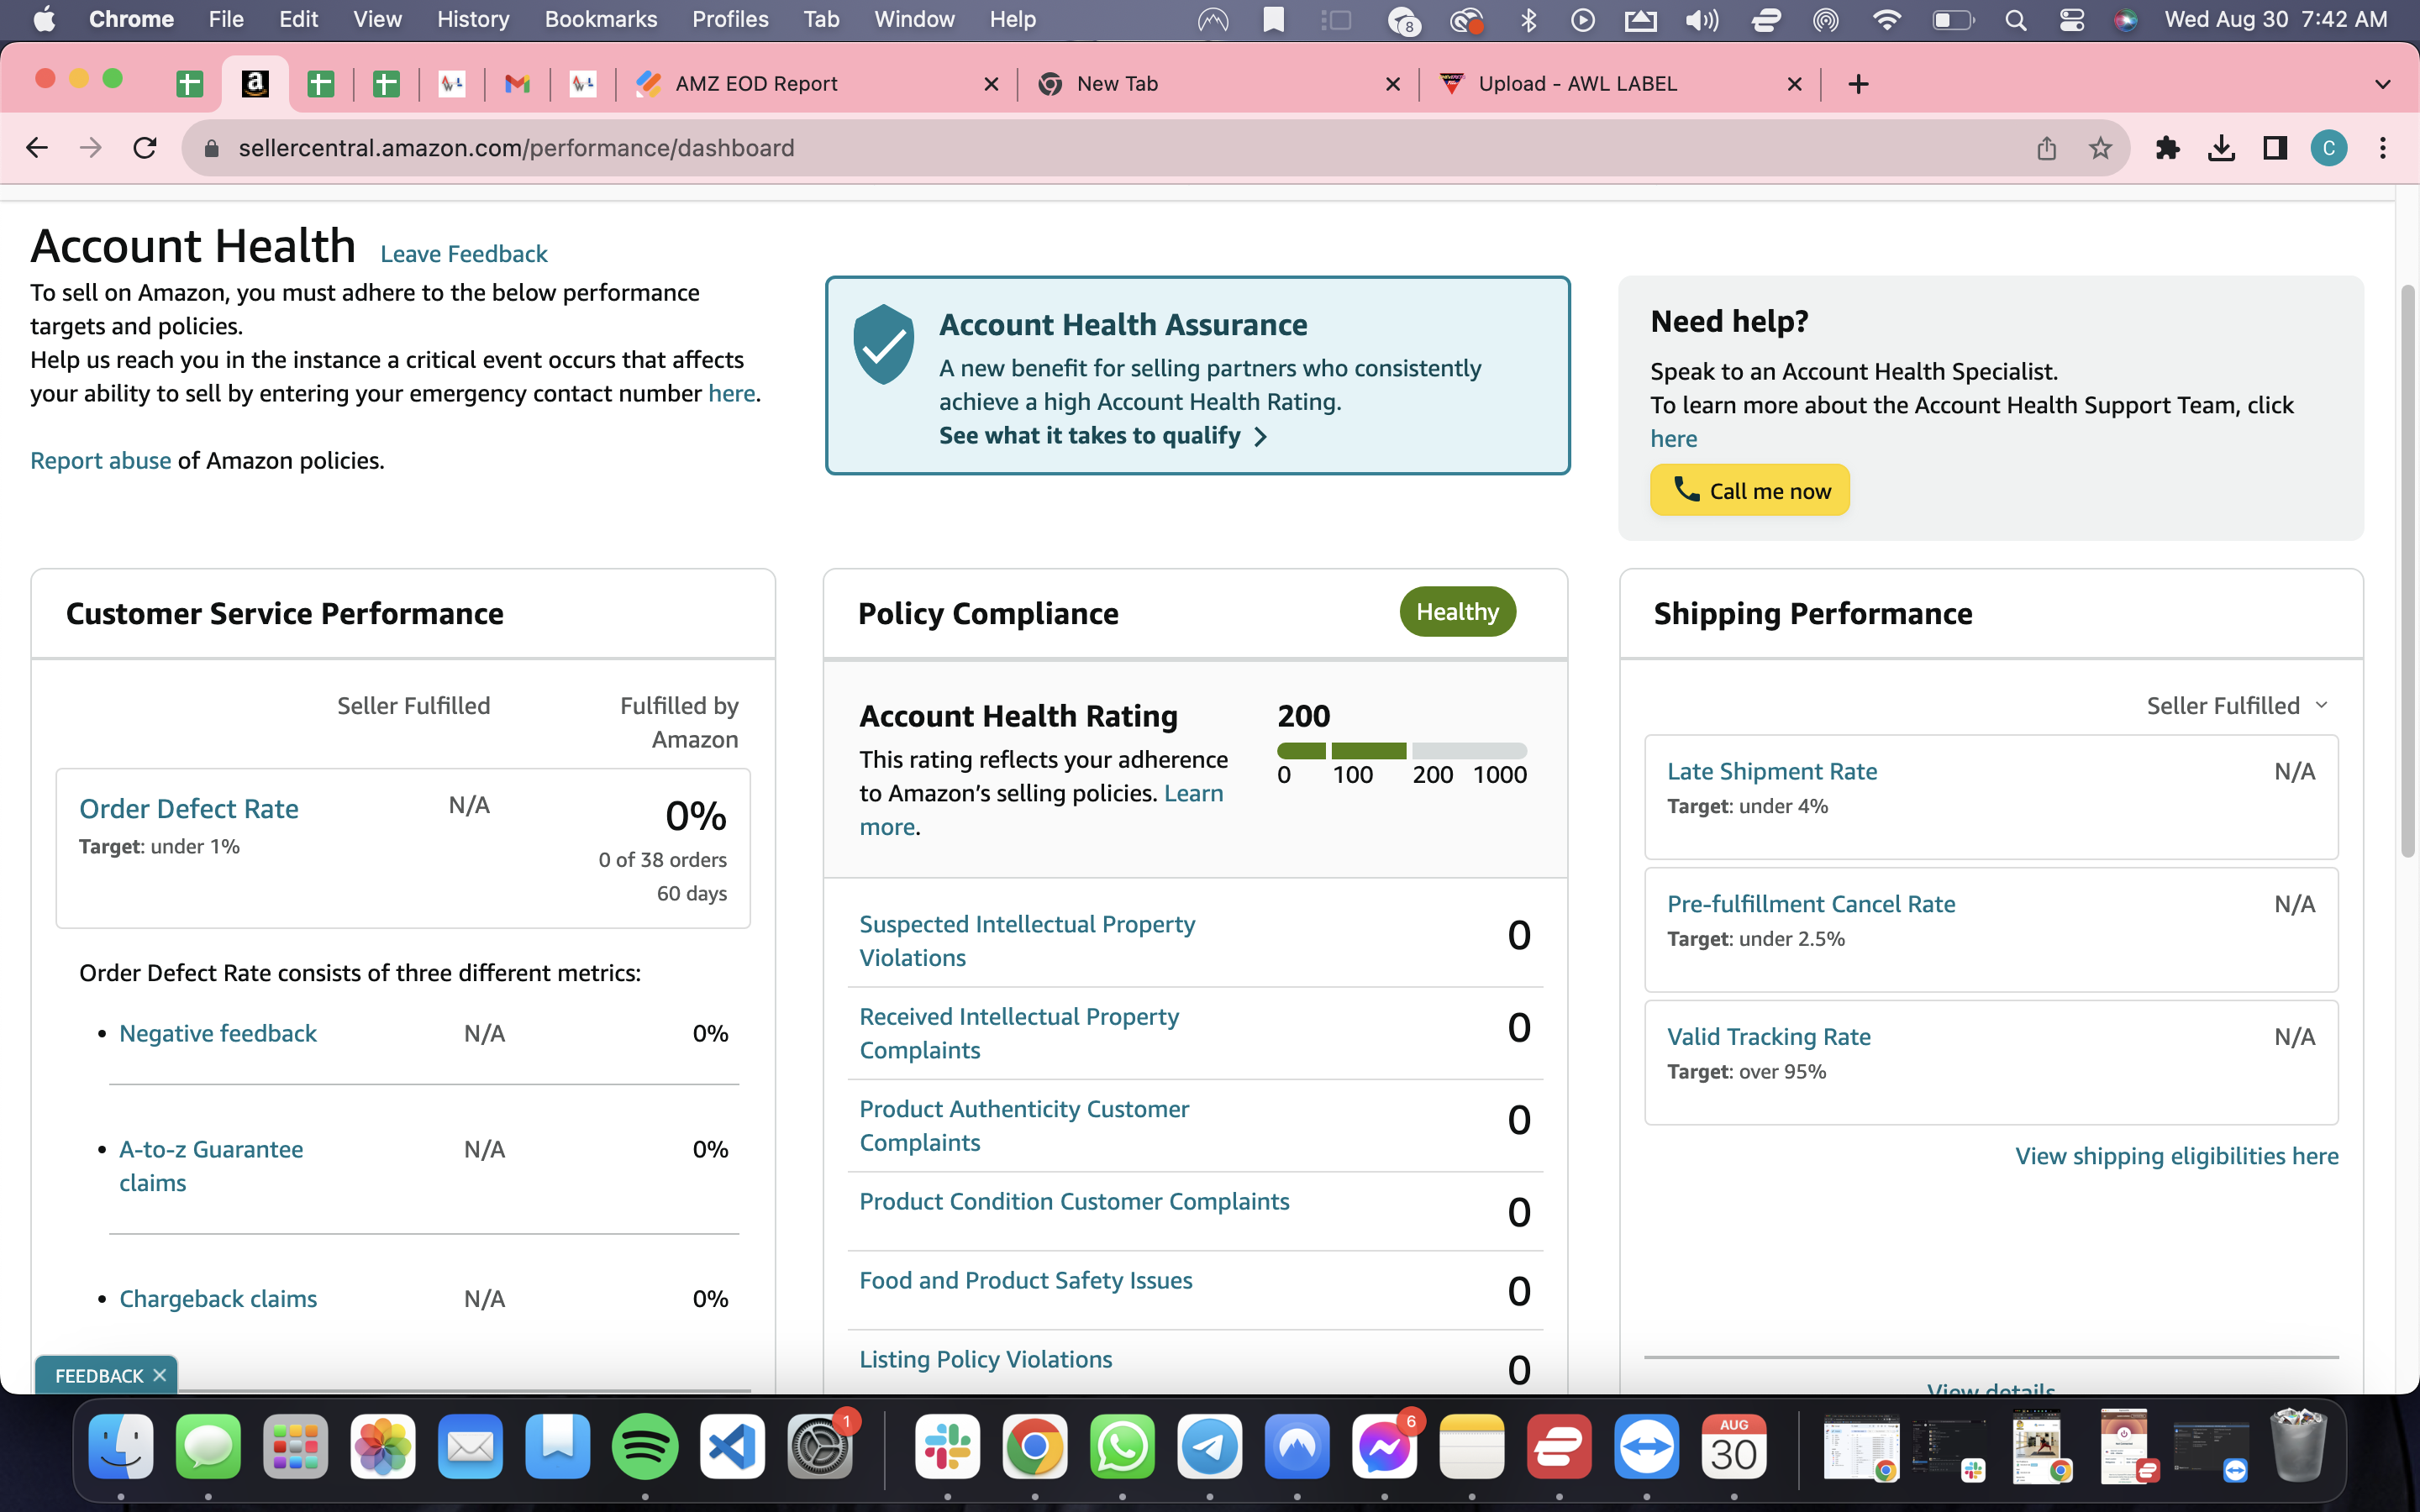Image resolution: width=2420 pixels, height=1512 pixels.
Task: Open the Profiles menu in menu bar
Action: pos(730,20)
